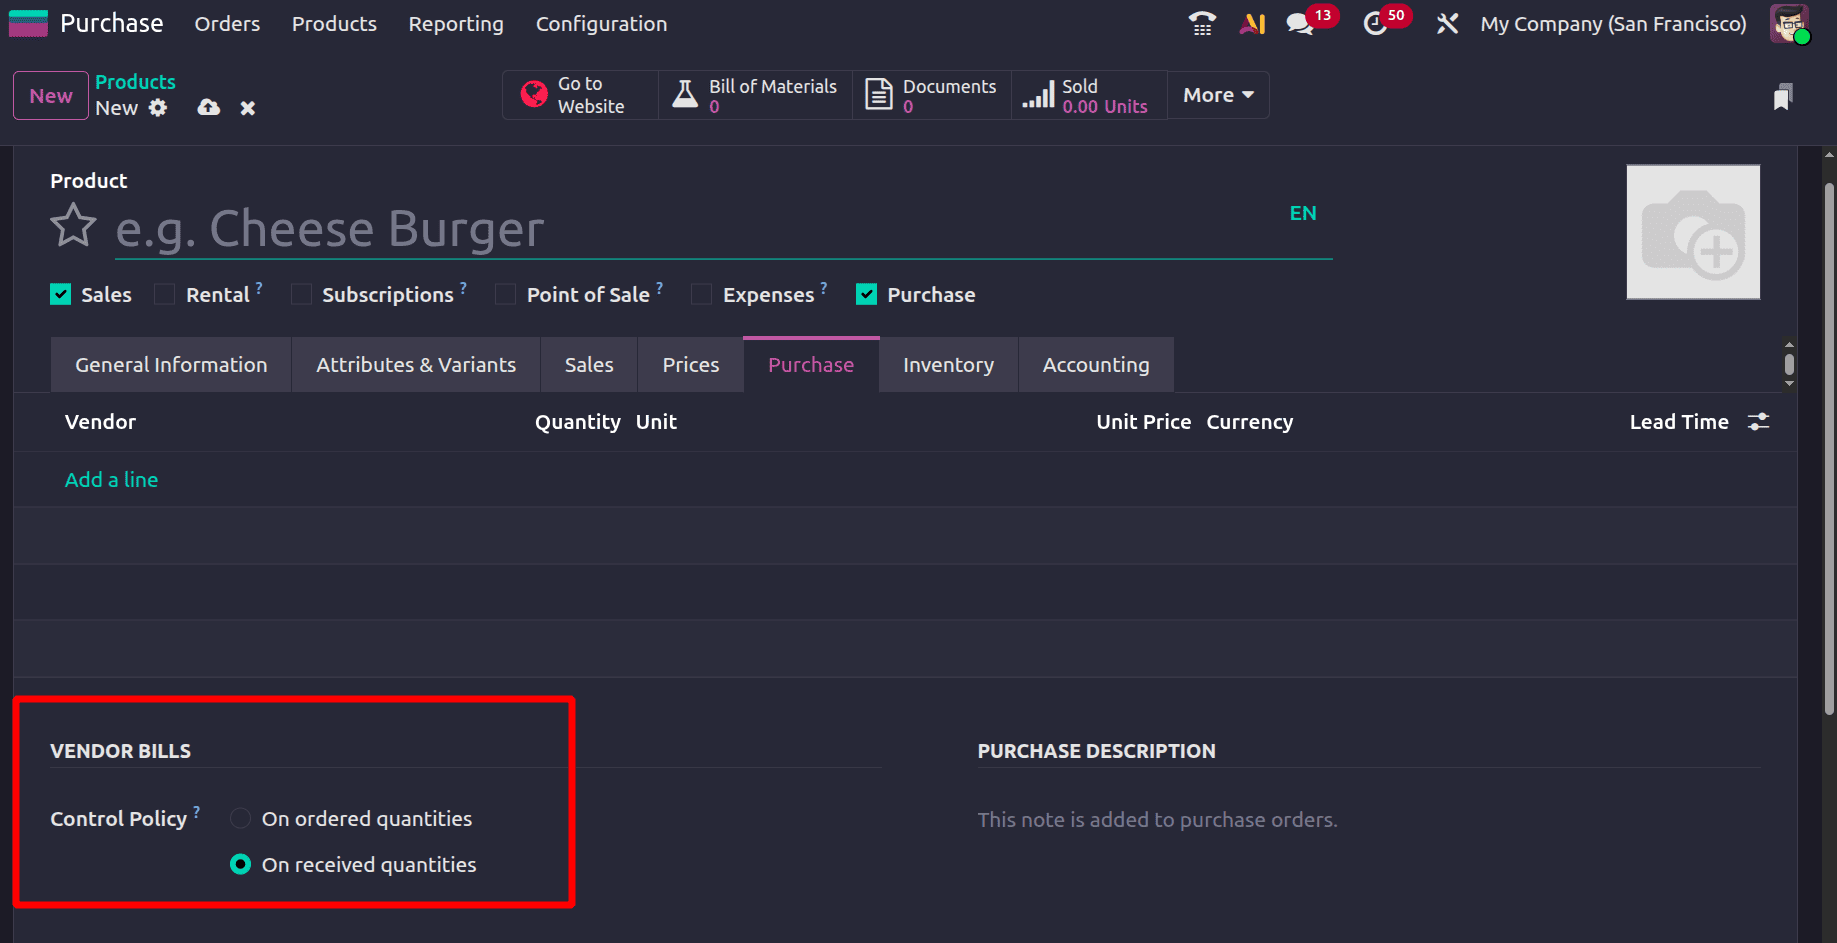The height and width of the screenshot is (943, 1837).
Task: Click Add a line under Vendor
Action: click(111, 479)
